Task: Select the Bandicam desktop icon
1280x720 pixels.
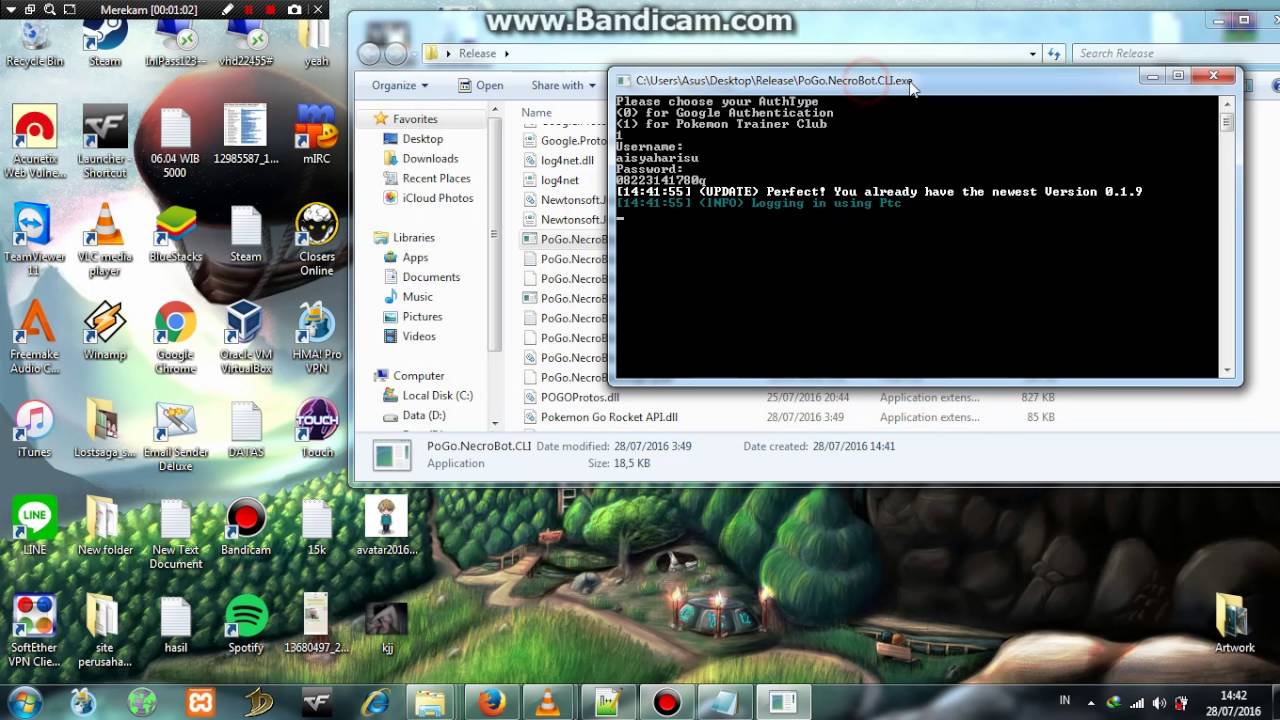Action: pyautogui.click(x=246, y=526)
